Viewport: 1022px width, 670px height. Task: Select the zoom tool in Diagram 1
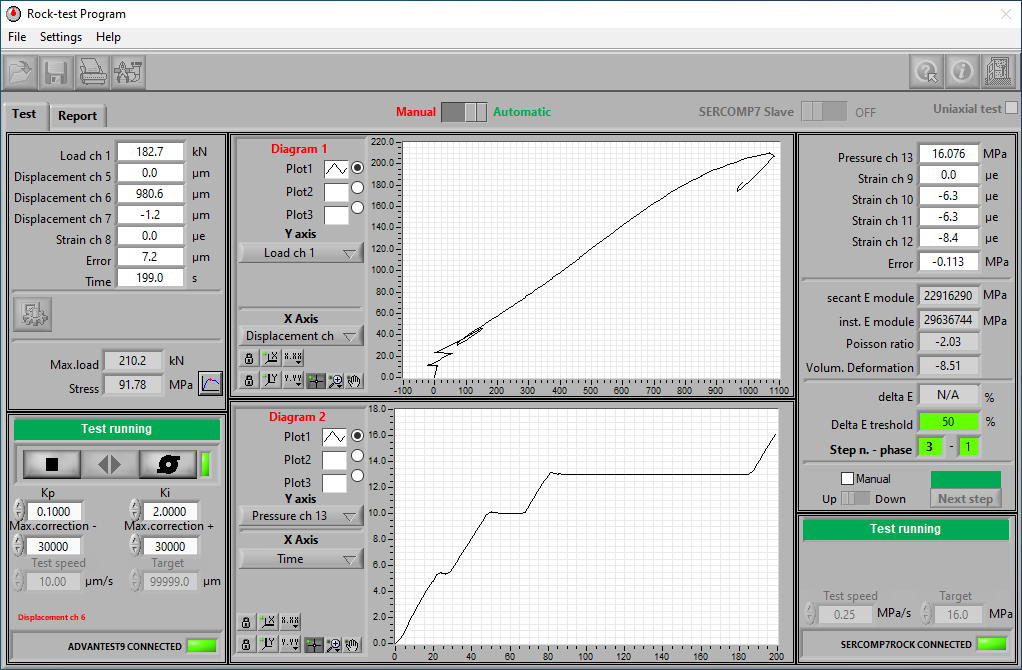(334, 380)
